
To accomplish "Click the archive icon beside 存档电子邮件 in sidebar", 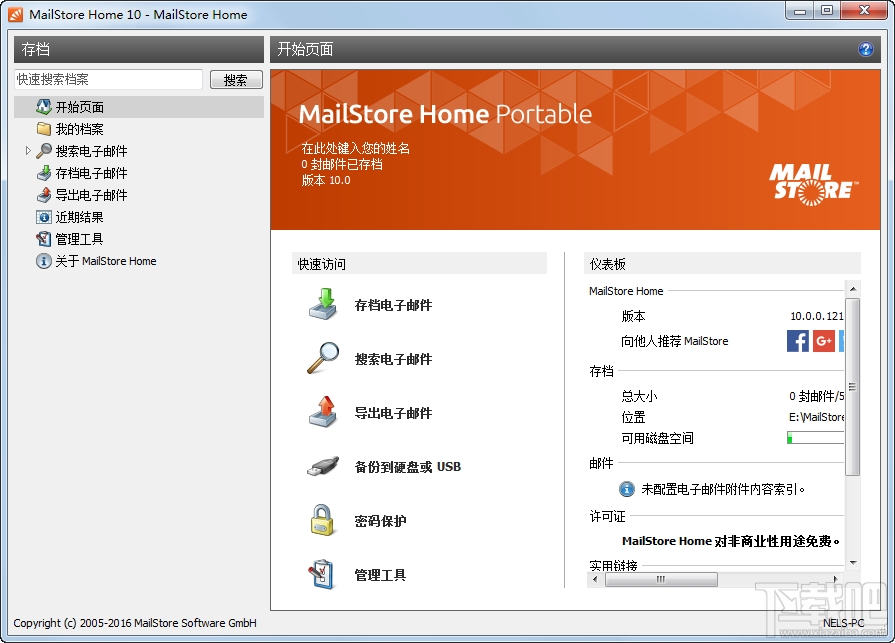I will pyautogui.click(x=43, y=173).
